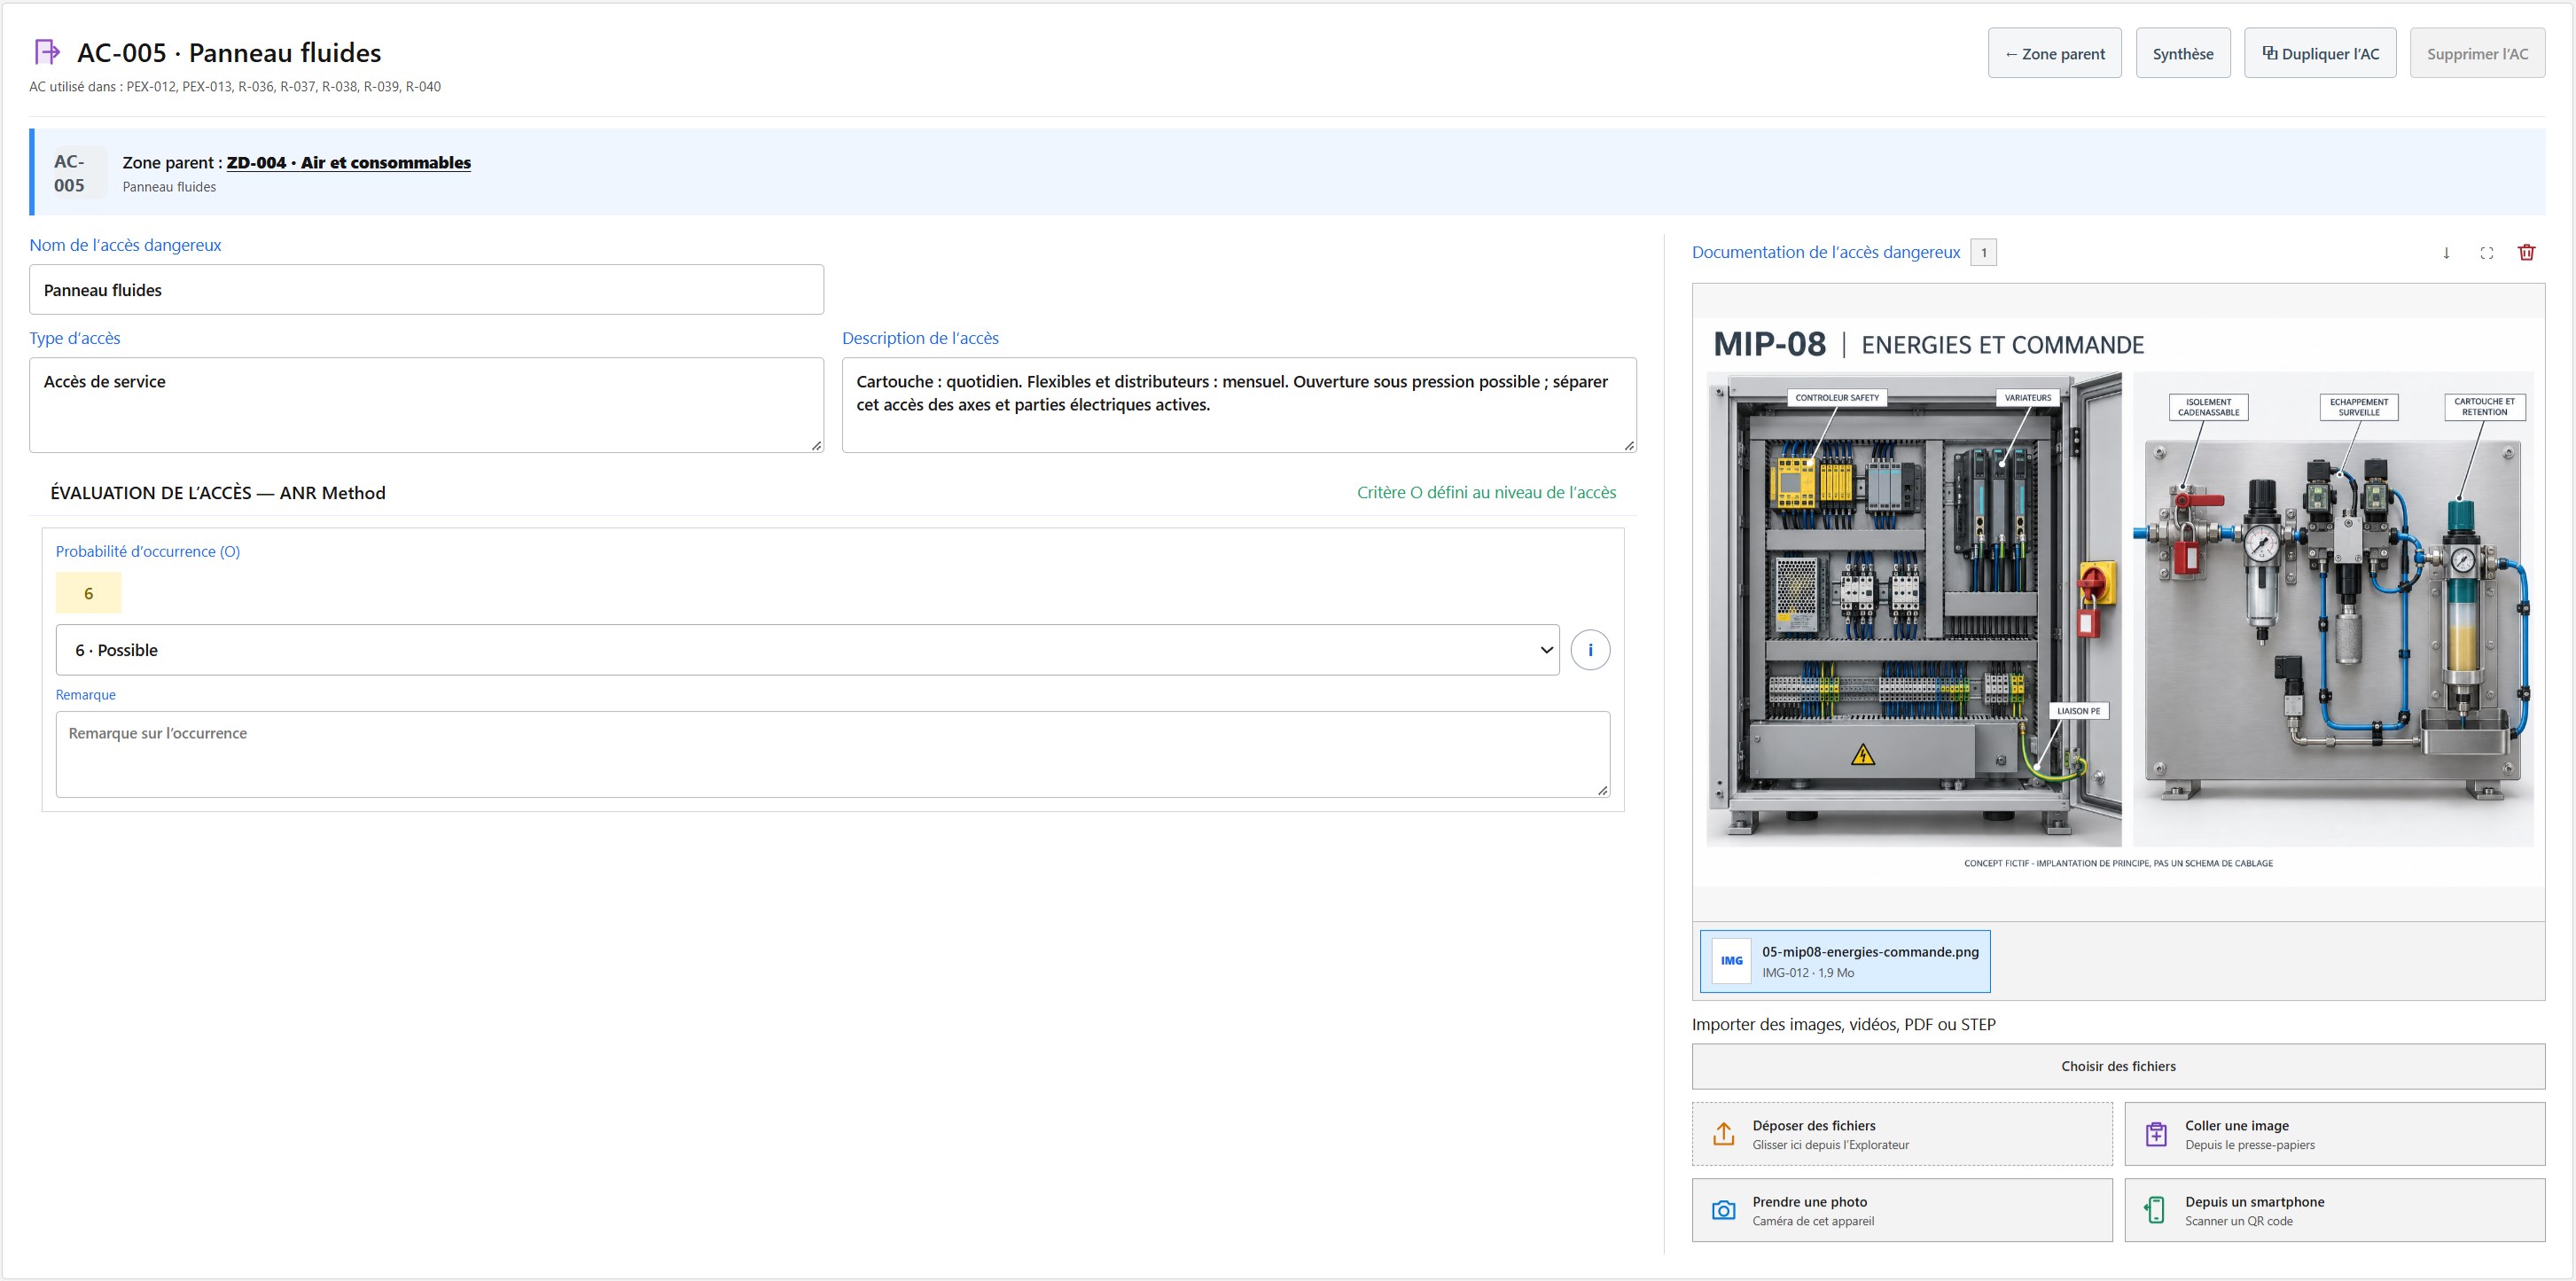Delete the document with the red trash icon
This screenshot has height=1281, width=2576.
2526,253
